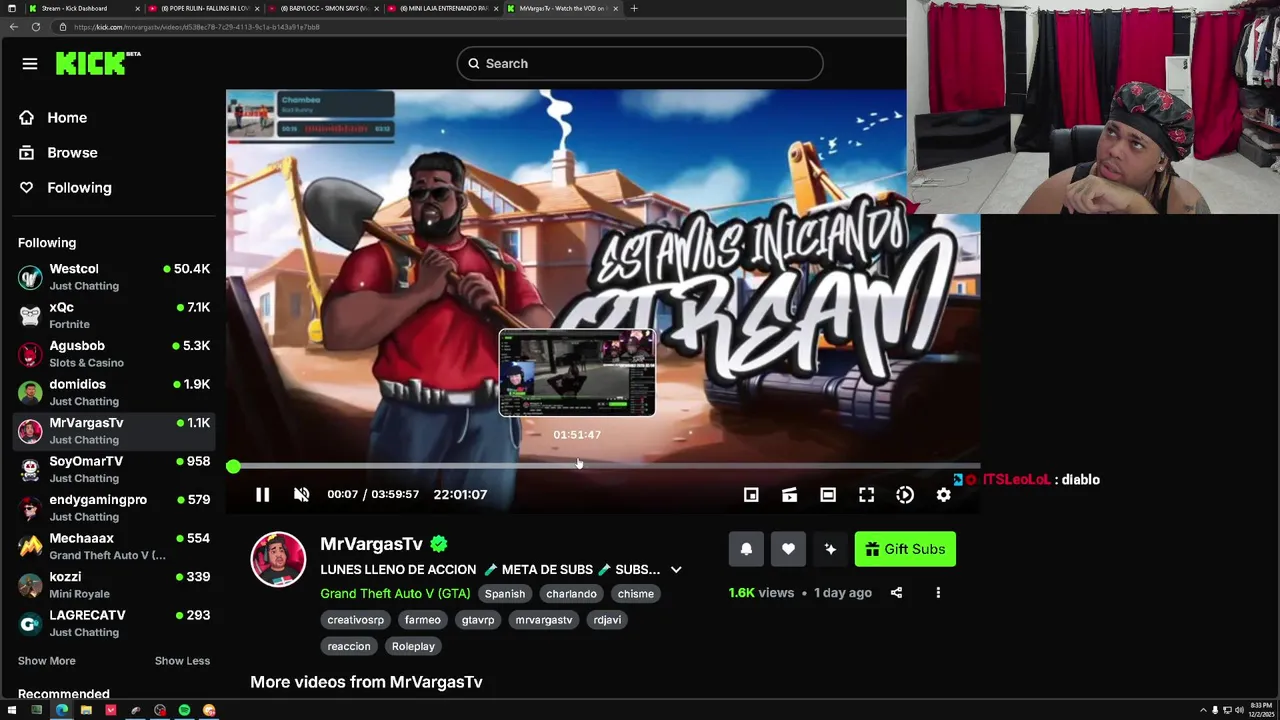Open Grand Theft Auto V (GTA) category
The height and width of the screenshot is (720, 1280).
395,594
